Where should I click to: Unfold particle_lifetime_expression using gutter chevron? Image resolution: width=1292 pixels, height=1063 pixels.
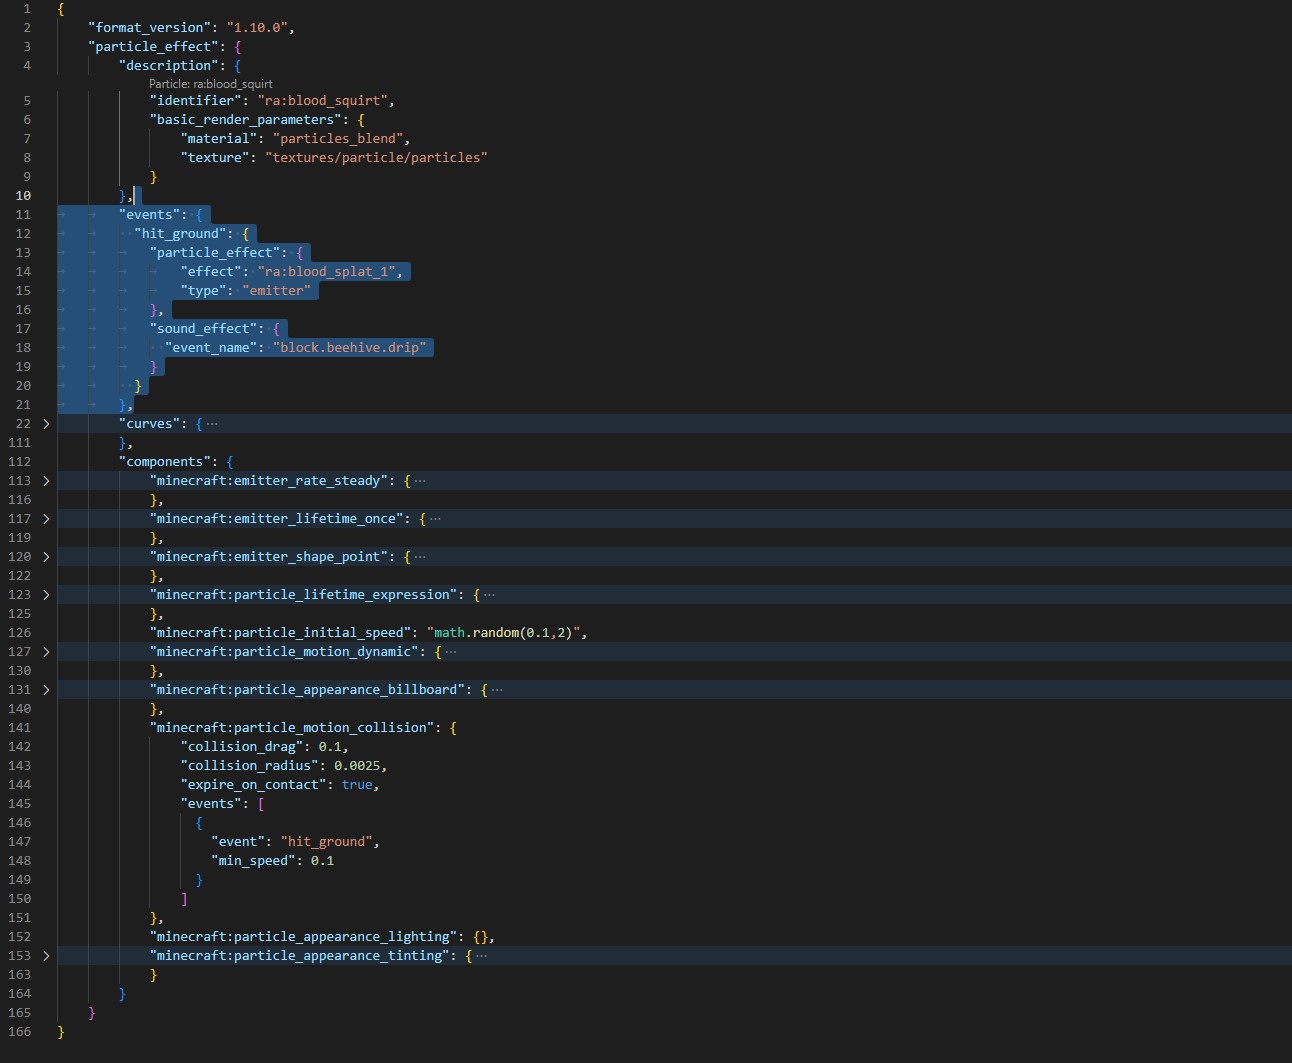(x=46, y=595)
